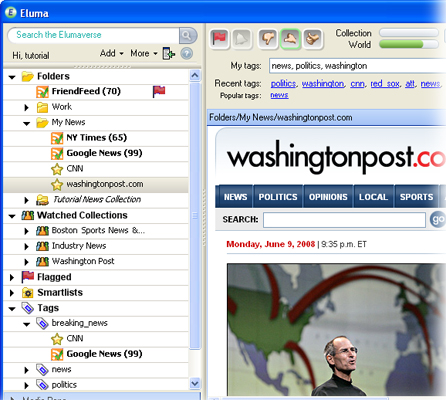
Task: Expand the Smartlists section
Action: click(12, 293)
